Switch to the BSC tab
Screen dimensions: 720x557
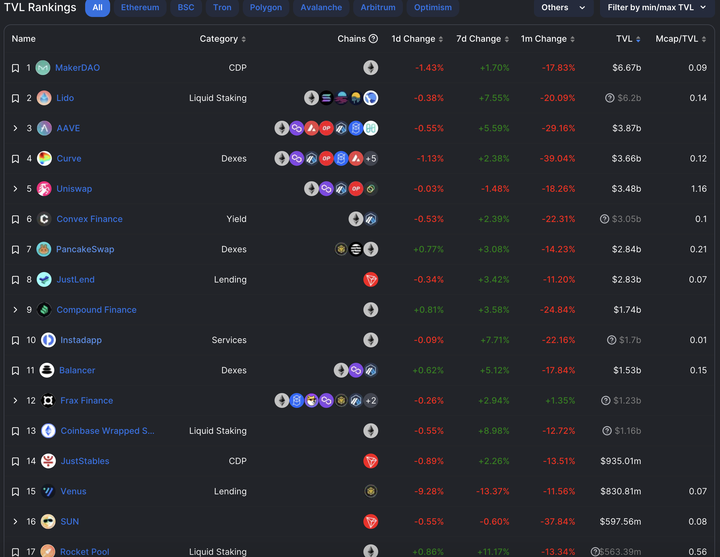pyautogui.click(x=186, y=7)
